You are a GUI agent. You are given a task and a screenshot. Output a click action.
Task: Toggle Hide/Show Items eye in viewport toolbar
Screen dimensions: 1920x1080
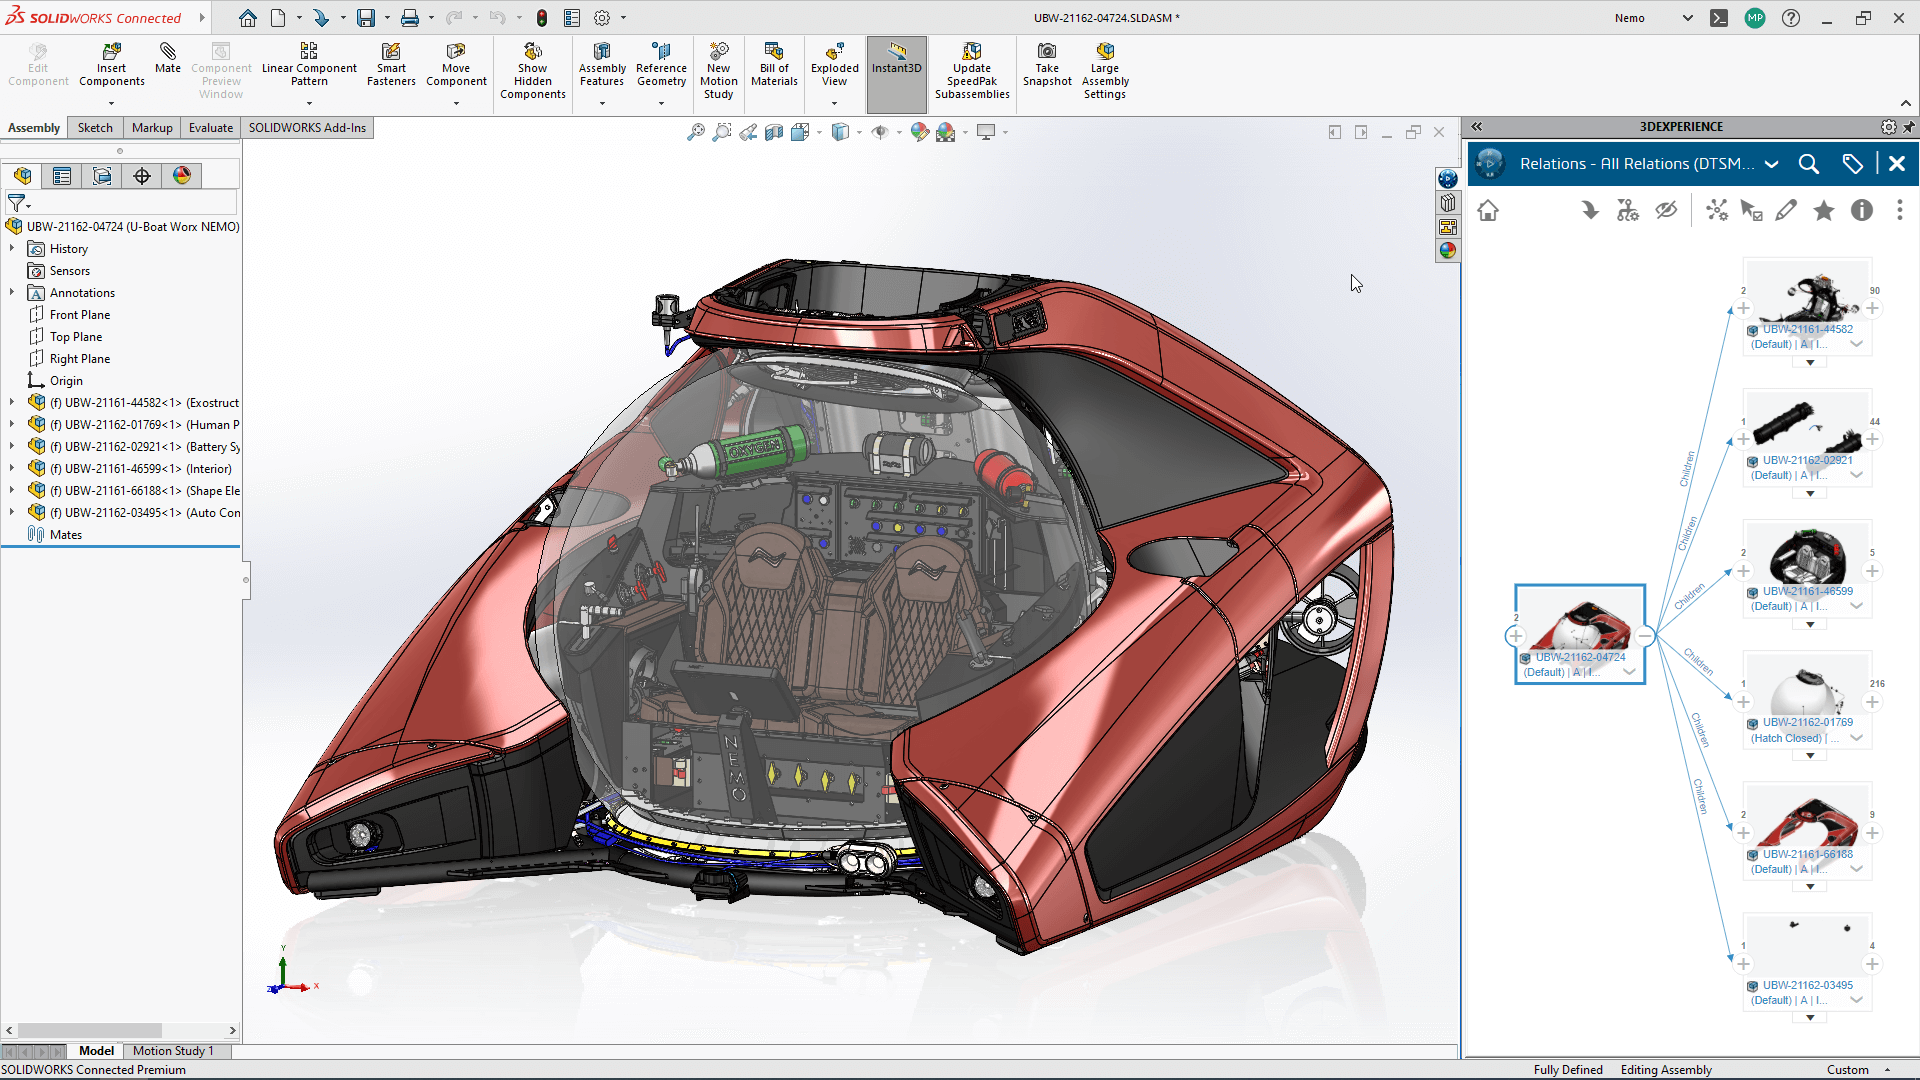880,132
